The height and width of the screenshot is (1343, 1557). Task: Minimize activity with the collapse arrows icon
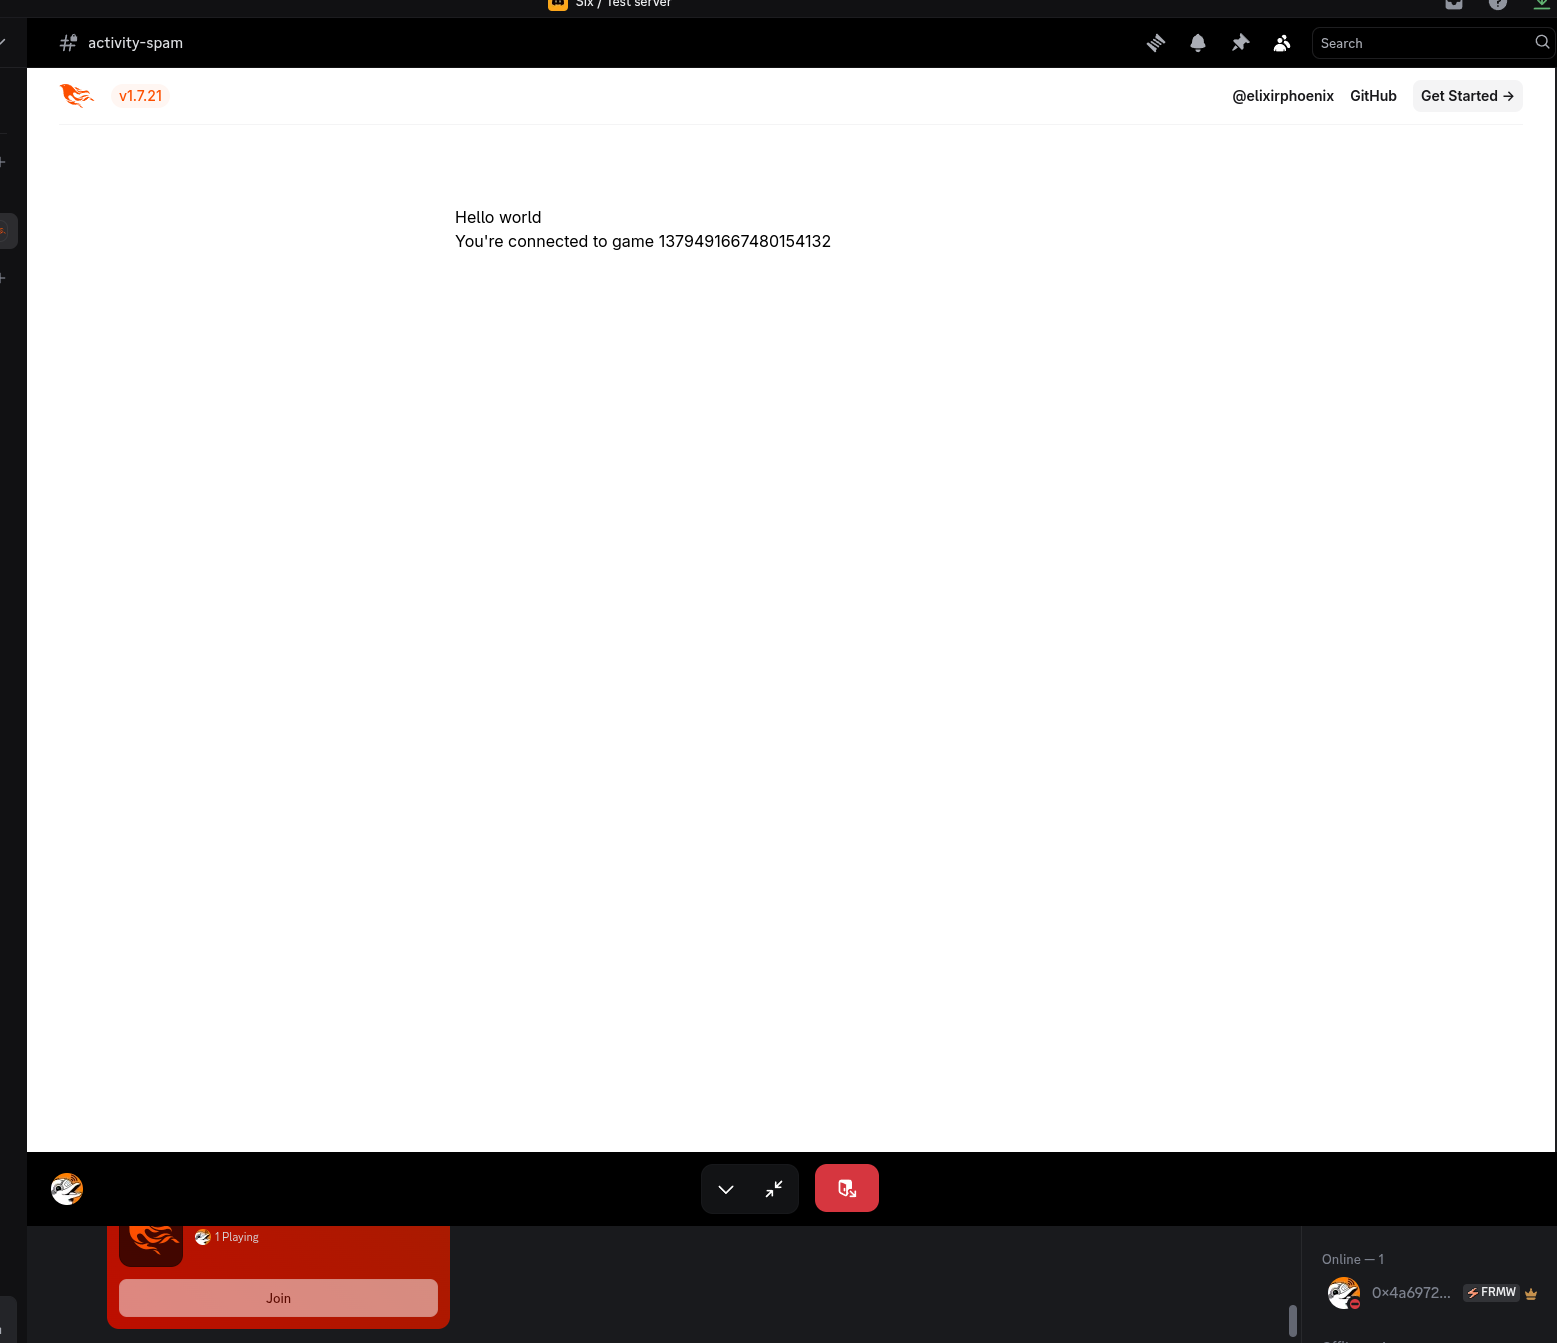click(x=774, y=1189)
